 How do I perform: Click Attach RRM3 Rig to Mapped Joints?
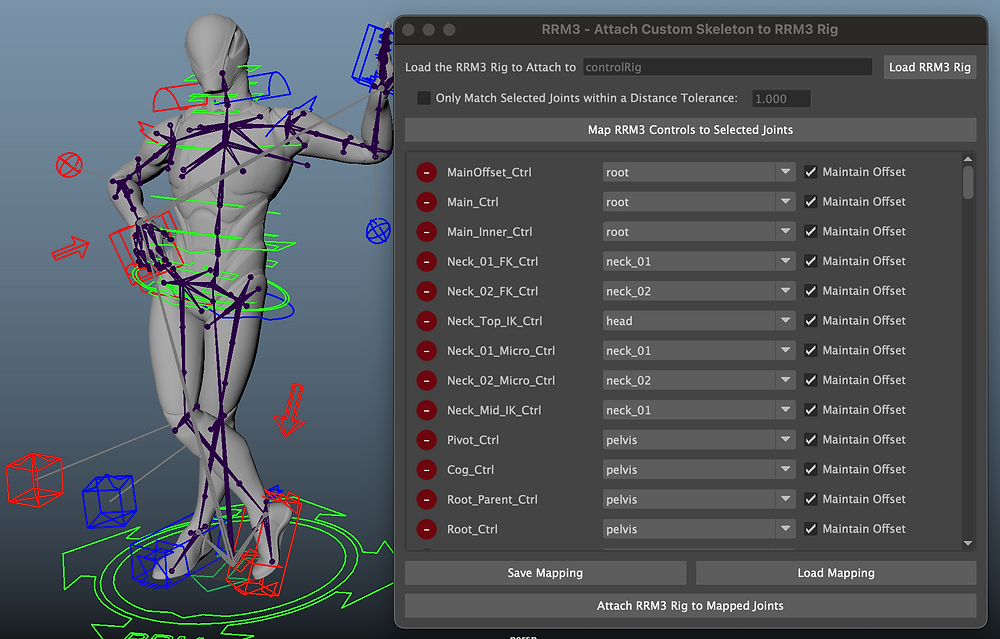tap(690, 605)
